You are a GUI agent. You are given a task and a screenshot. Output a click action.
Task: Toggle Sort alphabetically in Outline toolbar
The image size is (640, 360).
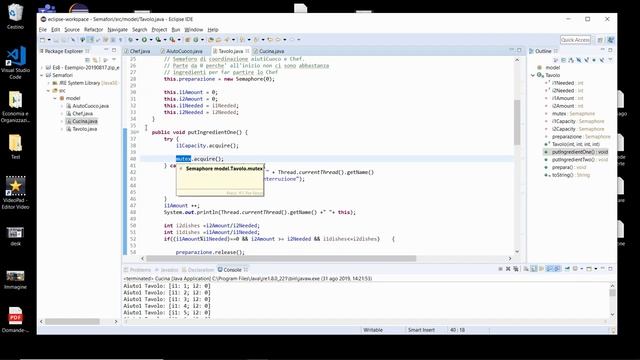pos(571,60)
